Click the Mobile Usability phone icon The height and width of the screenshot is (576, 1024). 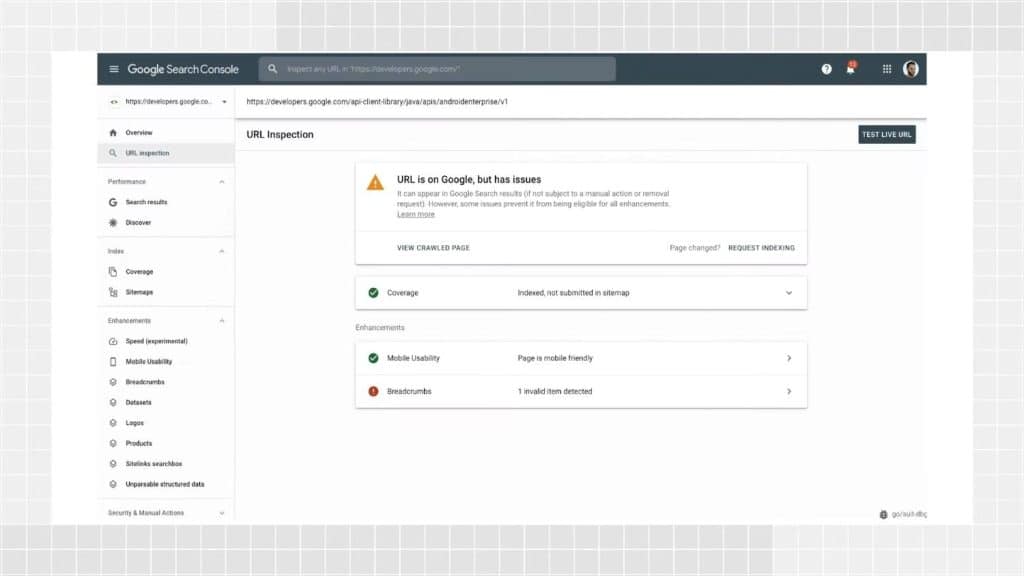113,361
